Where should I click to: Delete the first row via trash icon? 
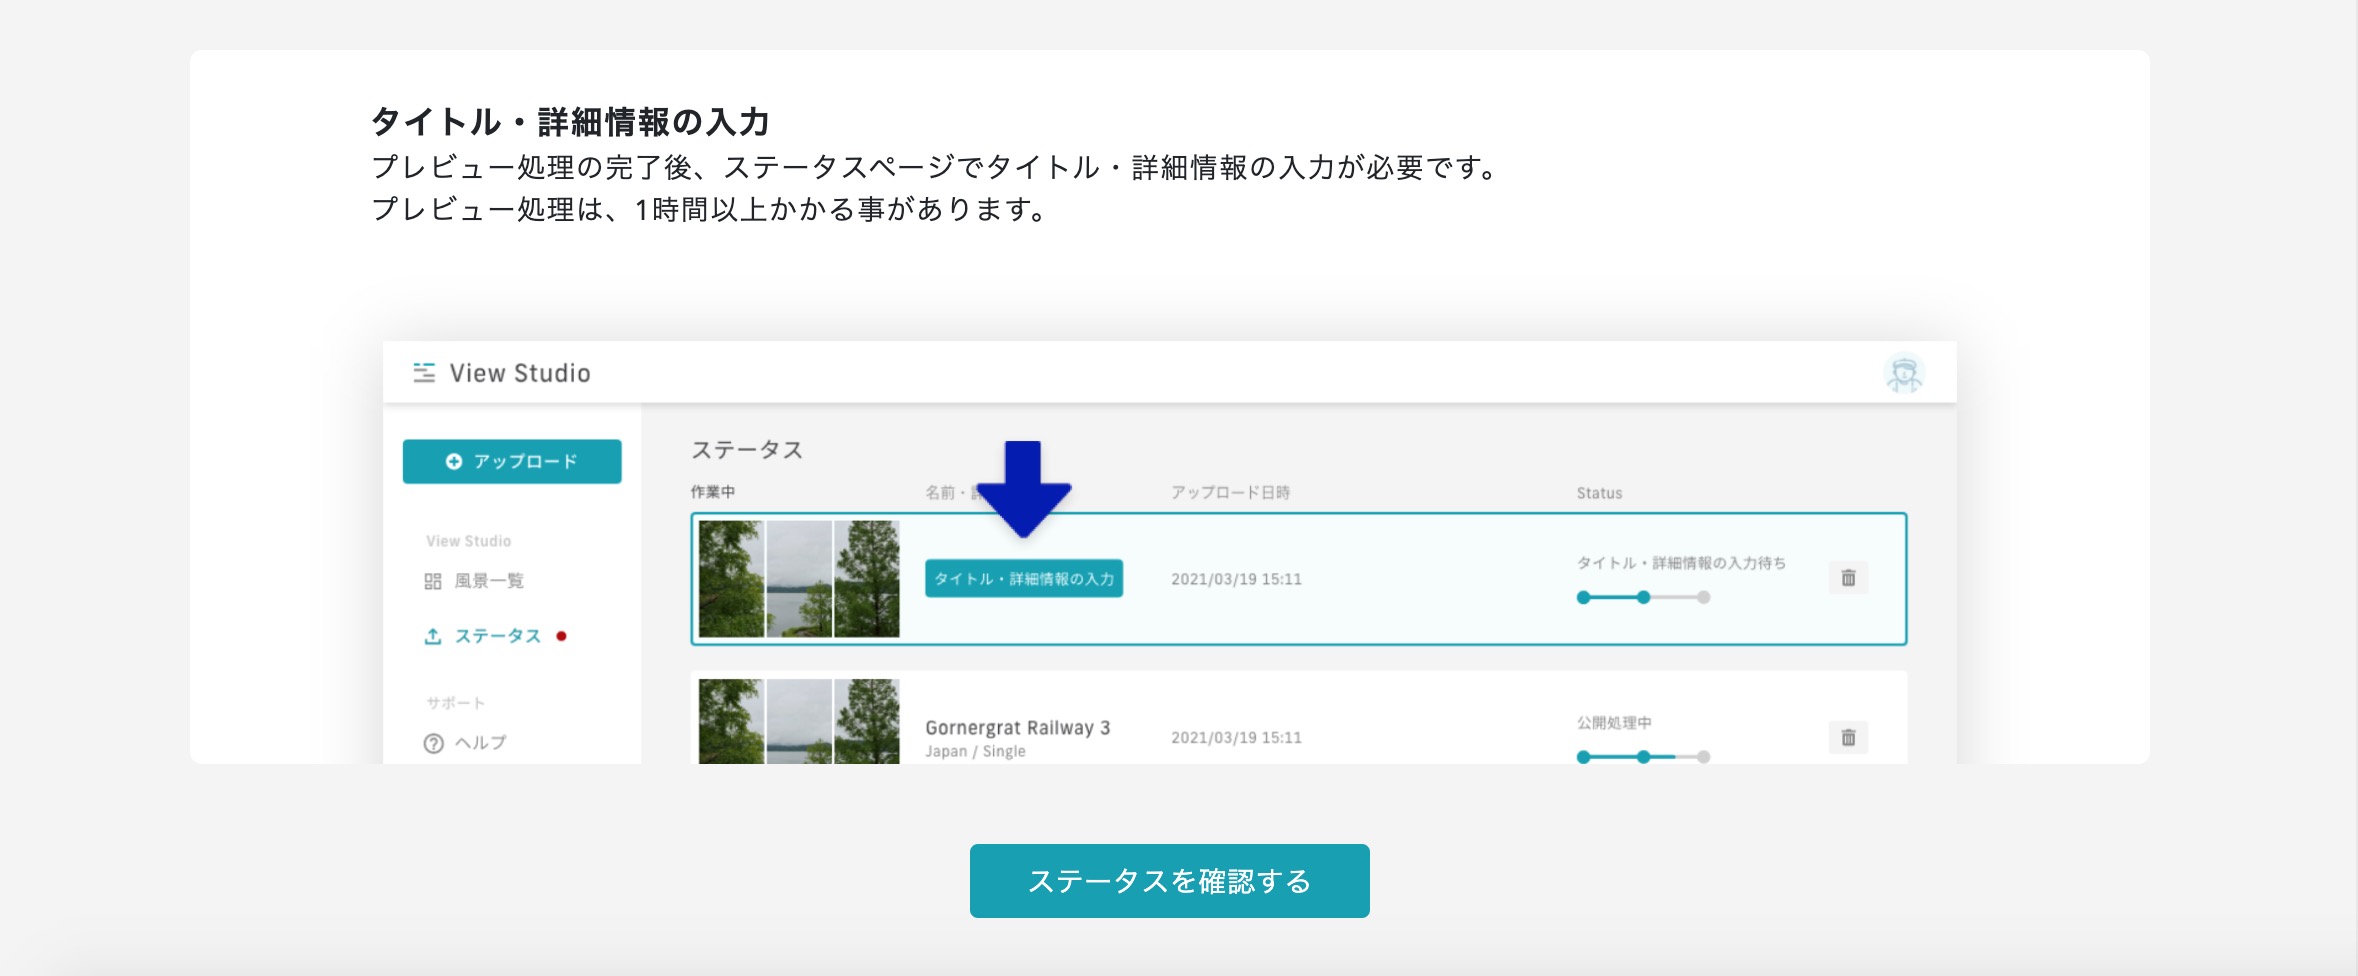pyautogui.click(x=1848, y=578)
